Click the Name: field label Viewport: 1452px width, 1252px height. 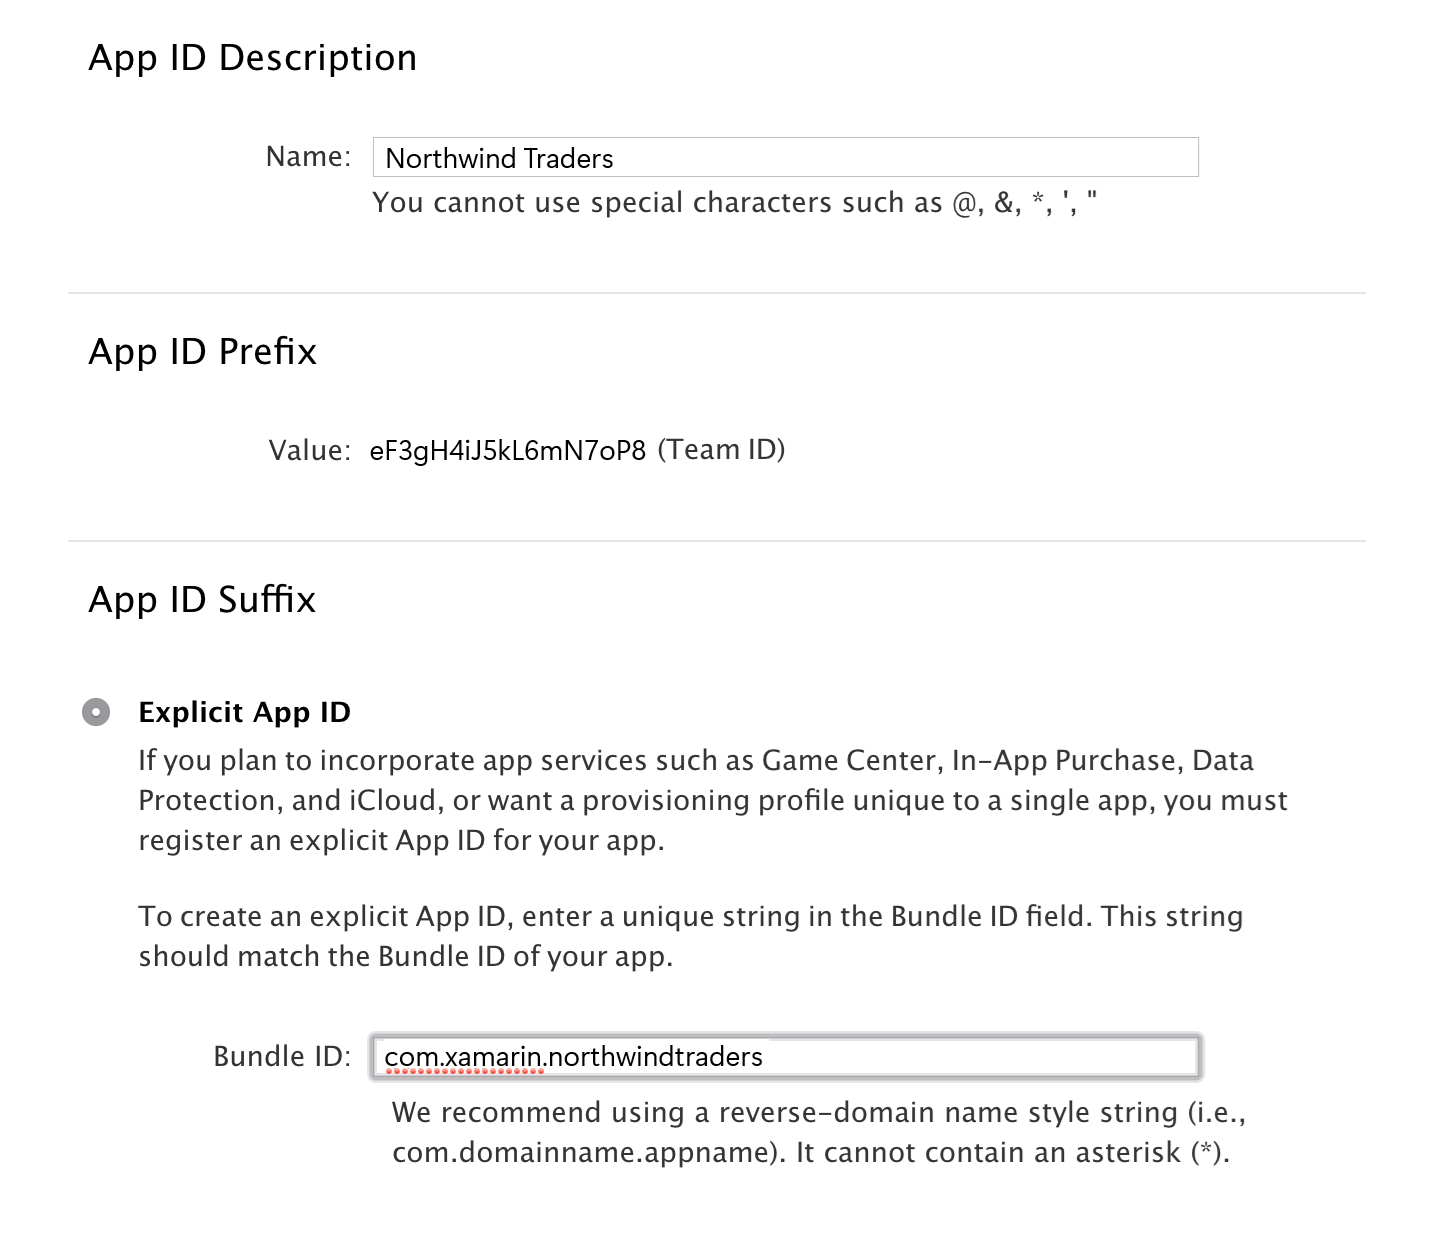pos(306,156)
